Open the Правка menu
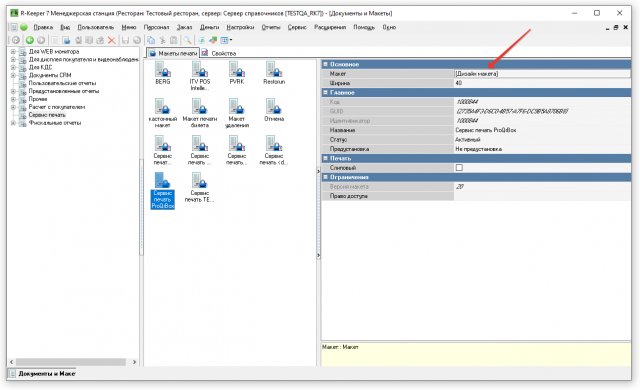This screenshot has height=390, width=640. [43, 27]
